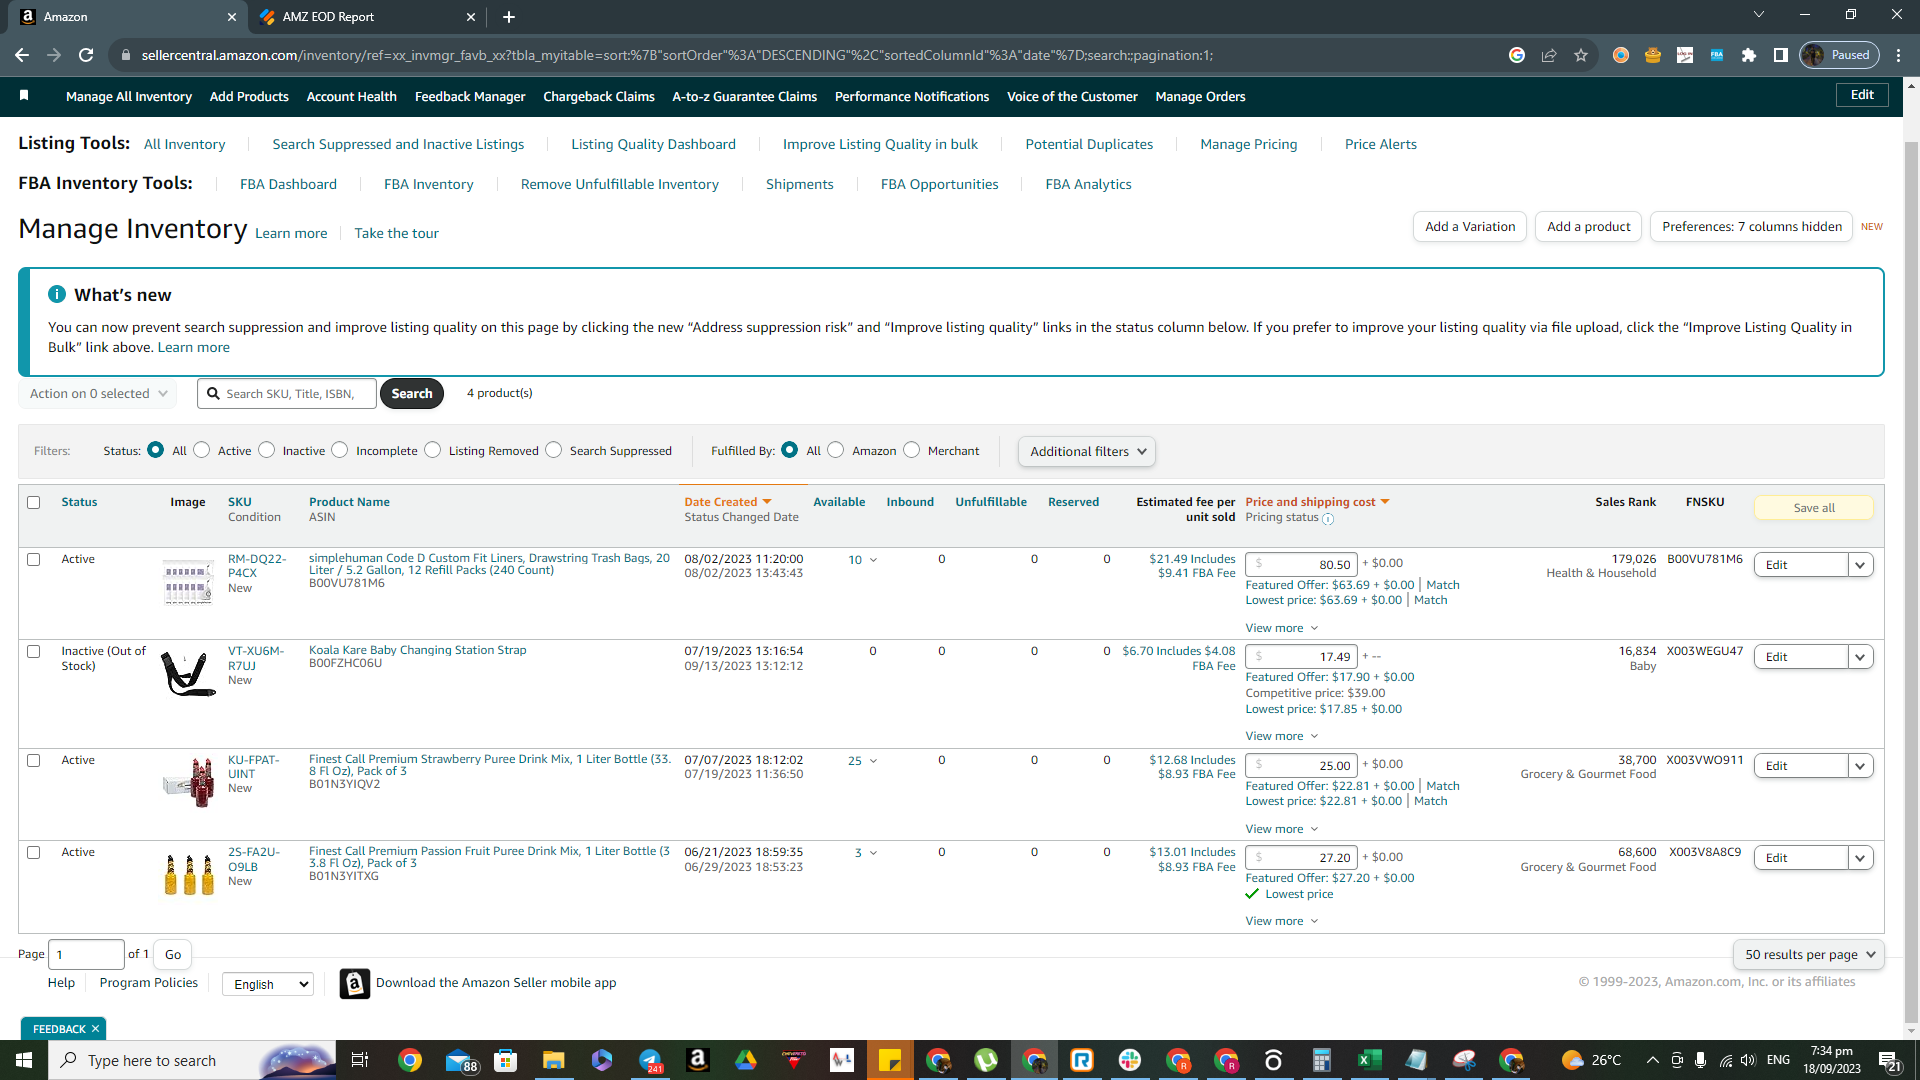The height and width of the screenshot is (1080, 1920).
Task: Click the browser back arrow
Action: click(22, 55)
